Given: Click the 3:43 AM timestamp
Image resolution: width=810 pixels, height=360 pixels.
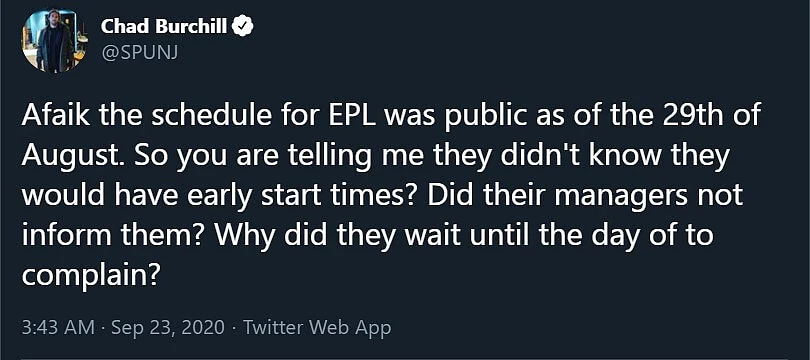Looking at the screenshot, I should point(58,327).
